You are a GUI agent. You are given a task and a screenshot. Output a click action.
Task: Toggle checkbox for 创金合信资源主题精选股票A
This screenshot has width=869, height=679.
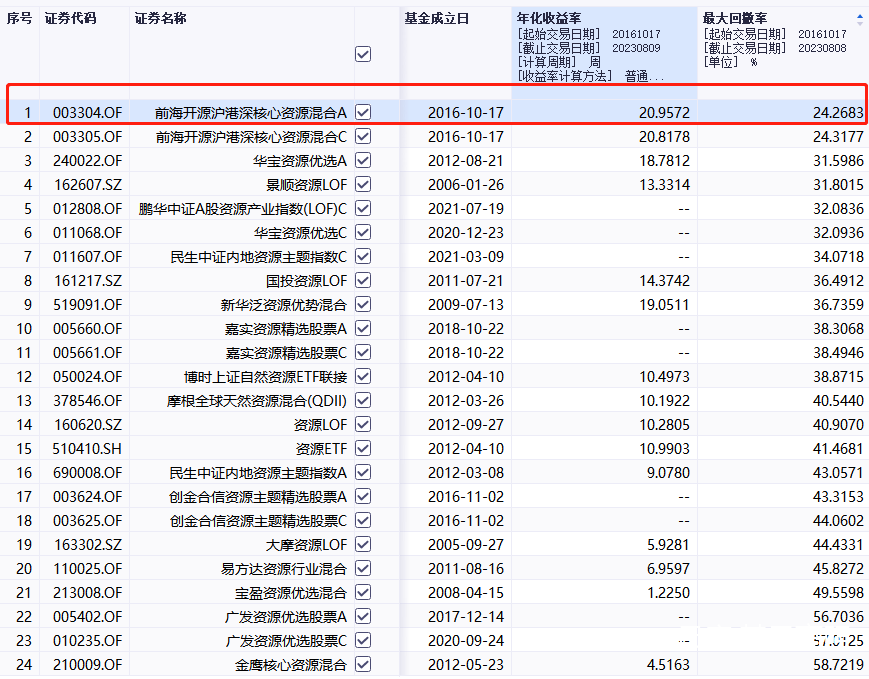pyautogui.click(x=363, y=497)
